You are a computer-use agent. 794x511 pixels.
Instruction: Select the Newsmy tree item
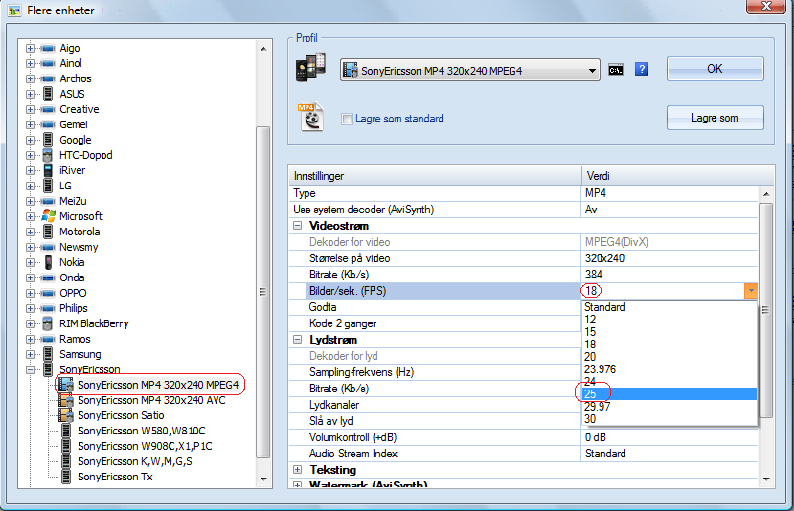(x=78, y=247)
